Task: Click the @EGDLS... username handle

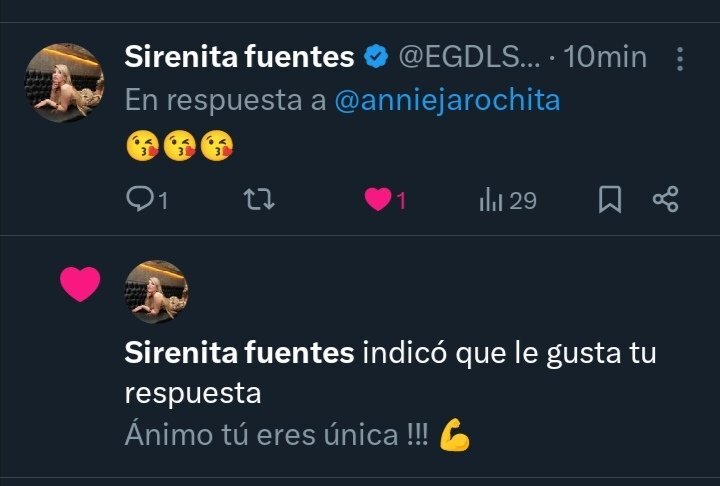Action: 468,58
